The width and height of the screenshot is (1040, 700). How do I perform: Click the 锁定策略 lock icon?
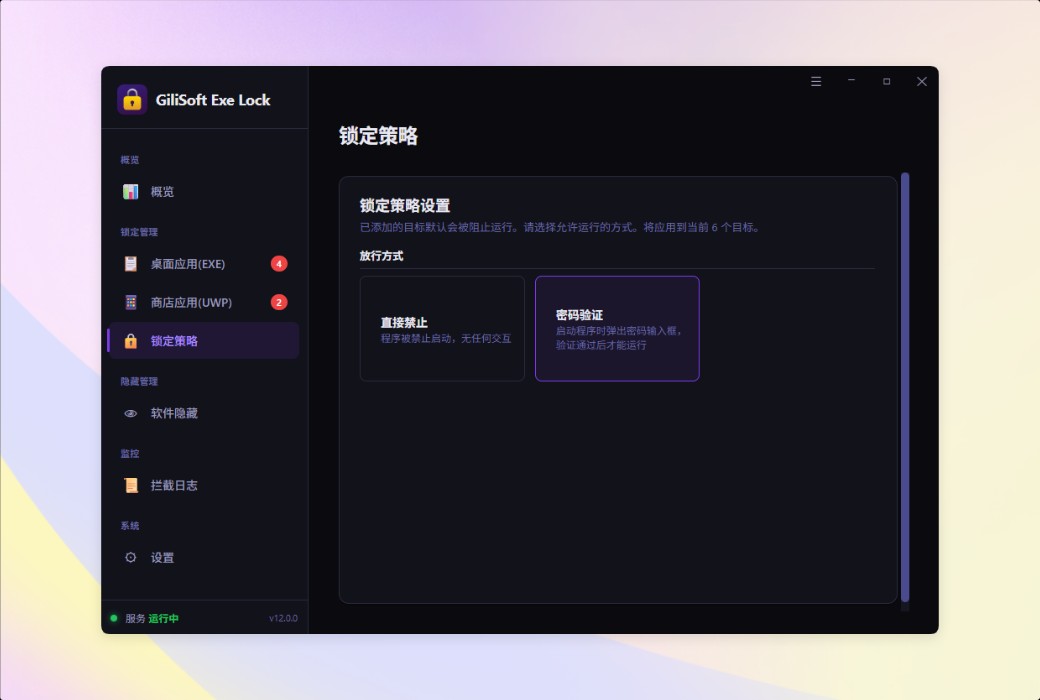point(131,341)
